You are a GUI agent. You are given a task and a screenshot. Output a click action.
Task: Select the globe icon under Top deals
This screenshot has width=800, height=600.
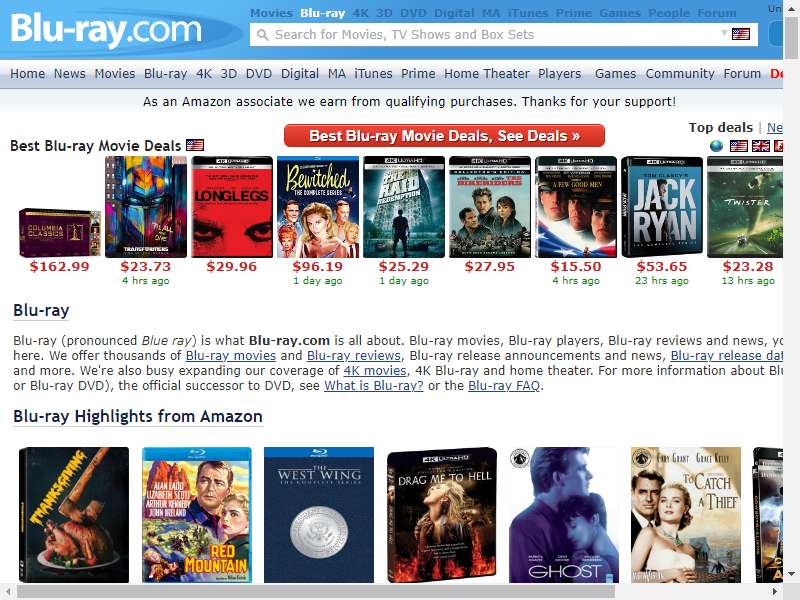coord(716,146)
